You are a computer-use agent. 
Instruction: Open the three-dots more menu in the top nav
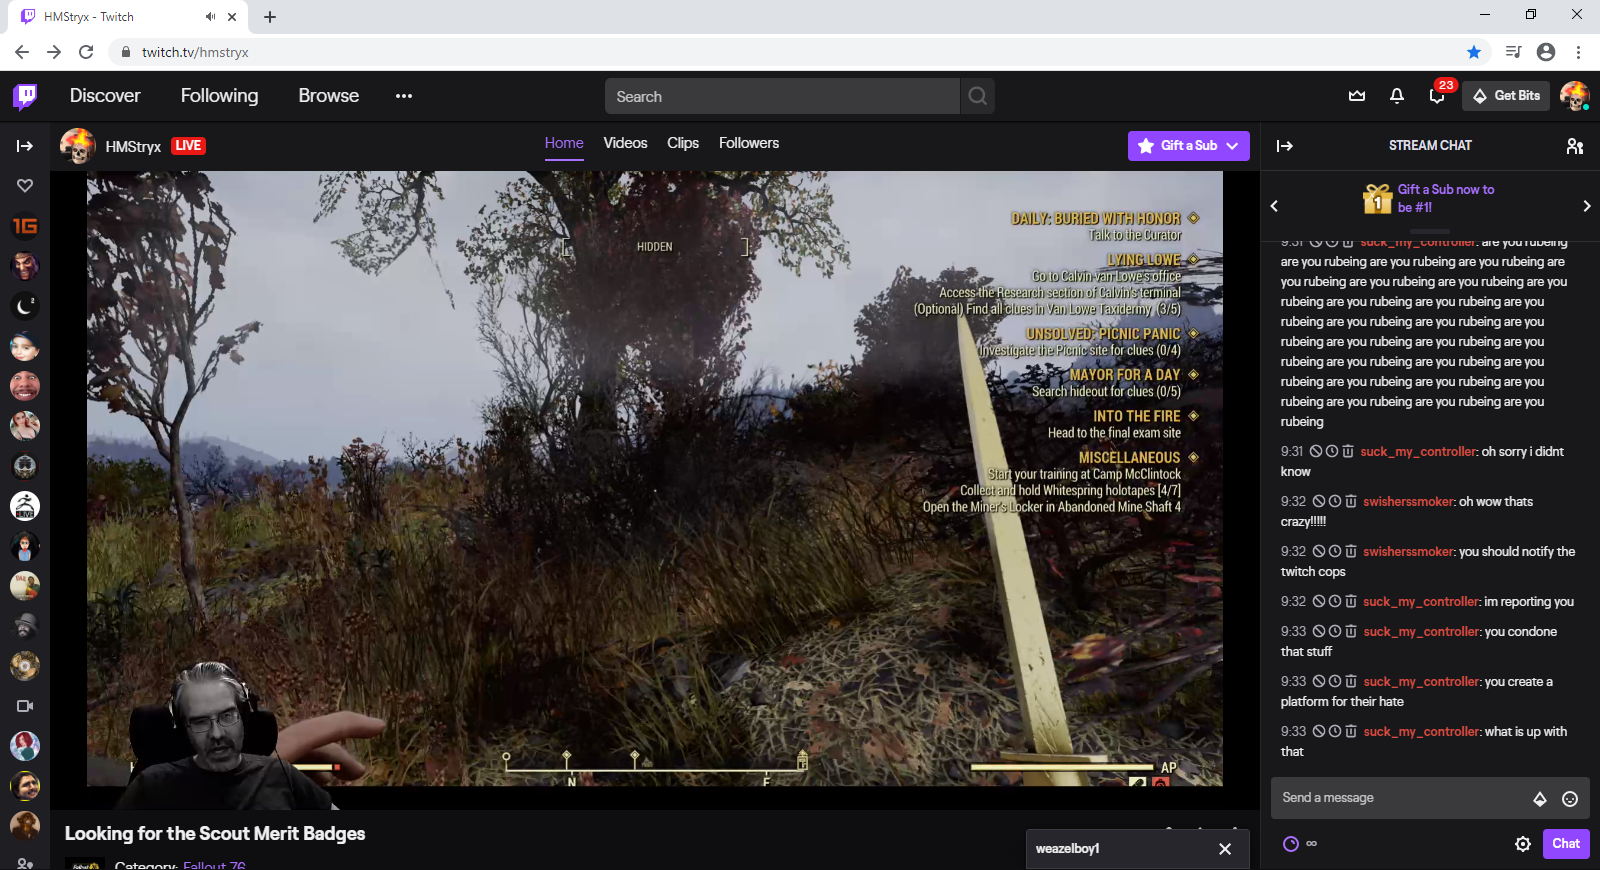pyautogui.click(x=404, y=96)
